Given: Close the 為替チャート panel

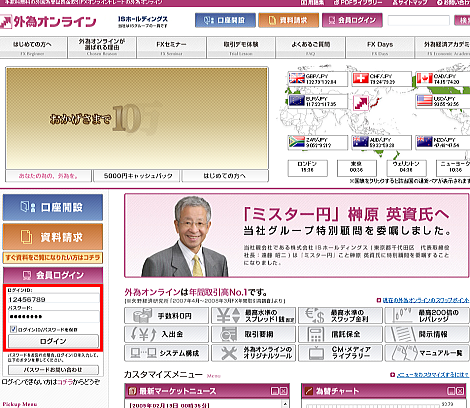Looking at the screenshot, I should [460, 391].
